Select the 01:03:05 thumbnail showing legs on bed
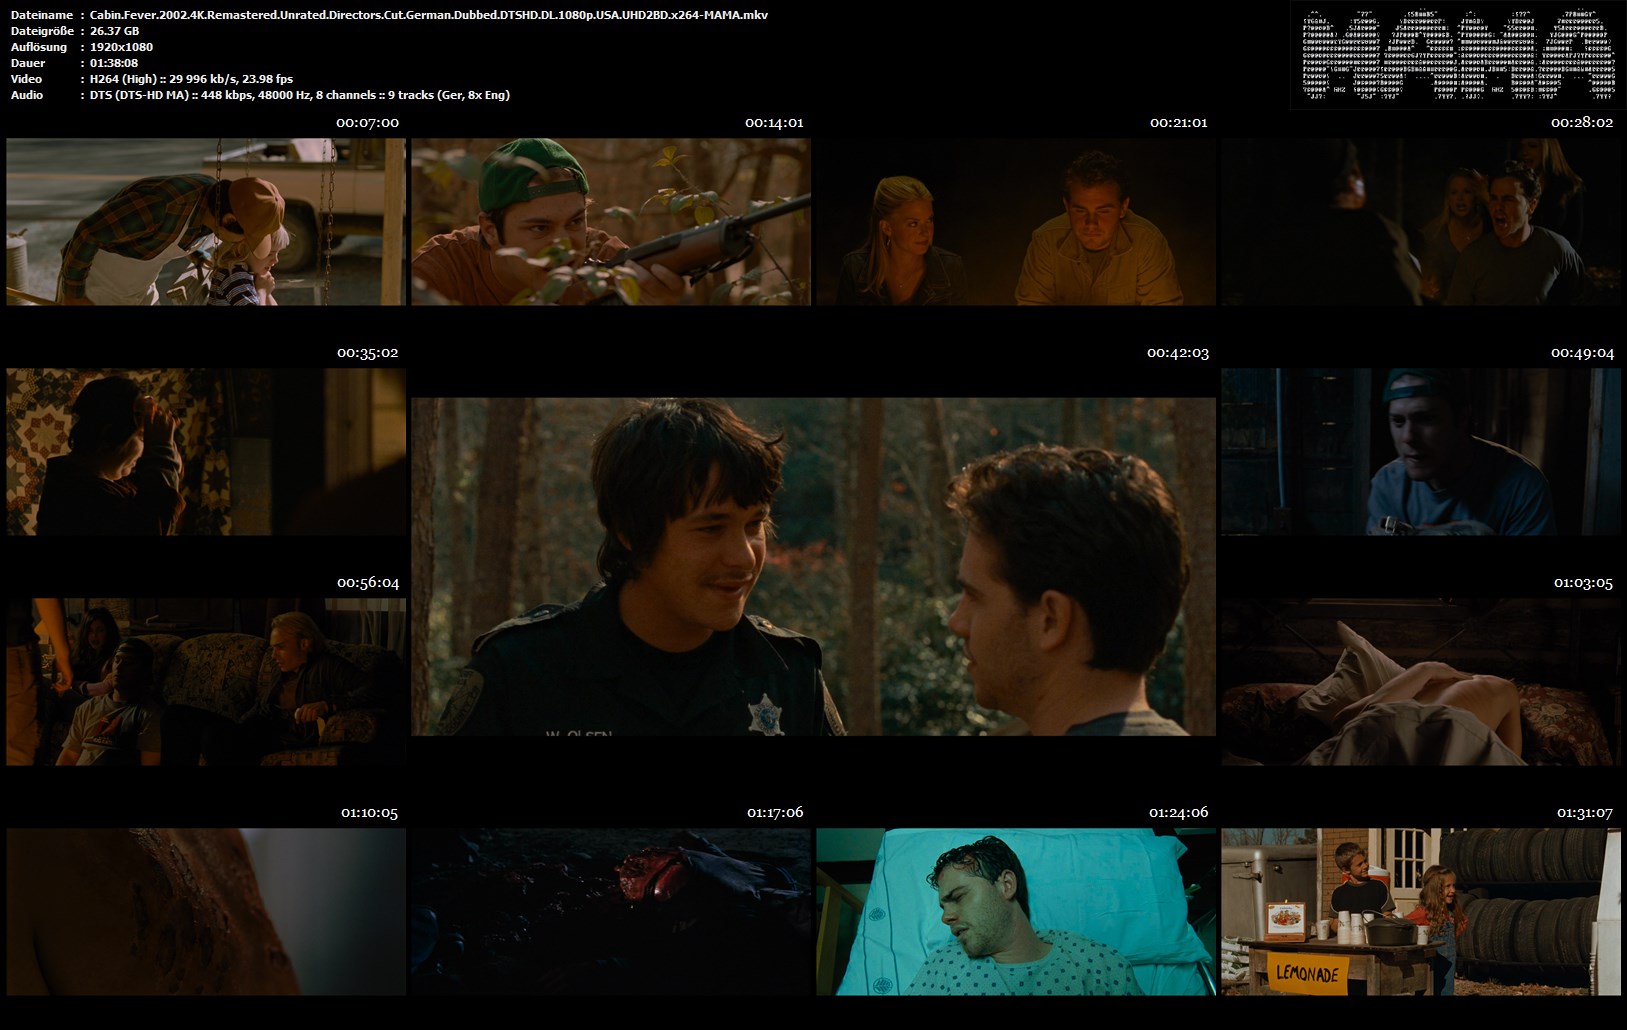1627x1030 pixels. tap(1421, 682)
